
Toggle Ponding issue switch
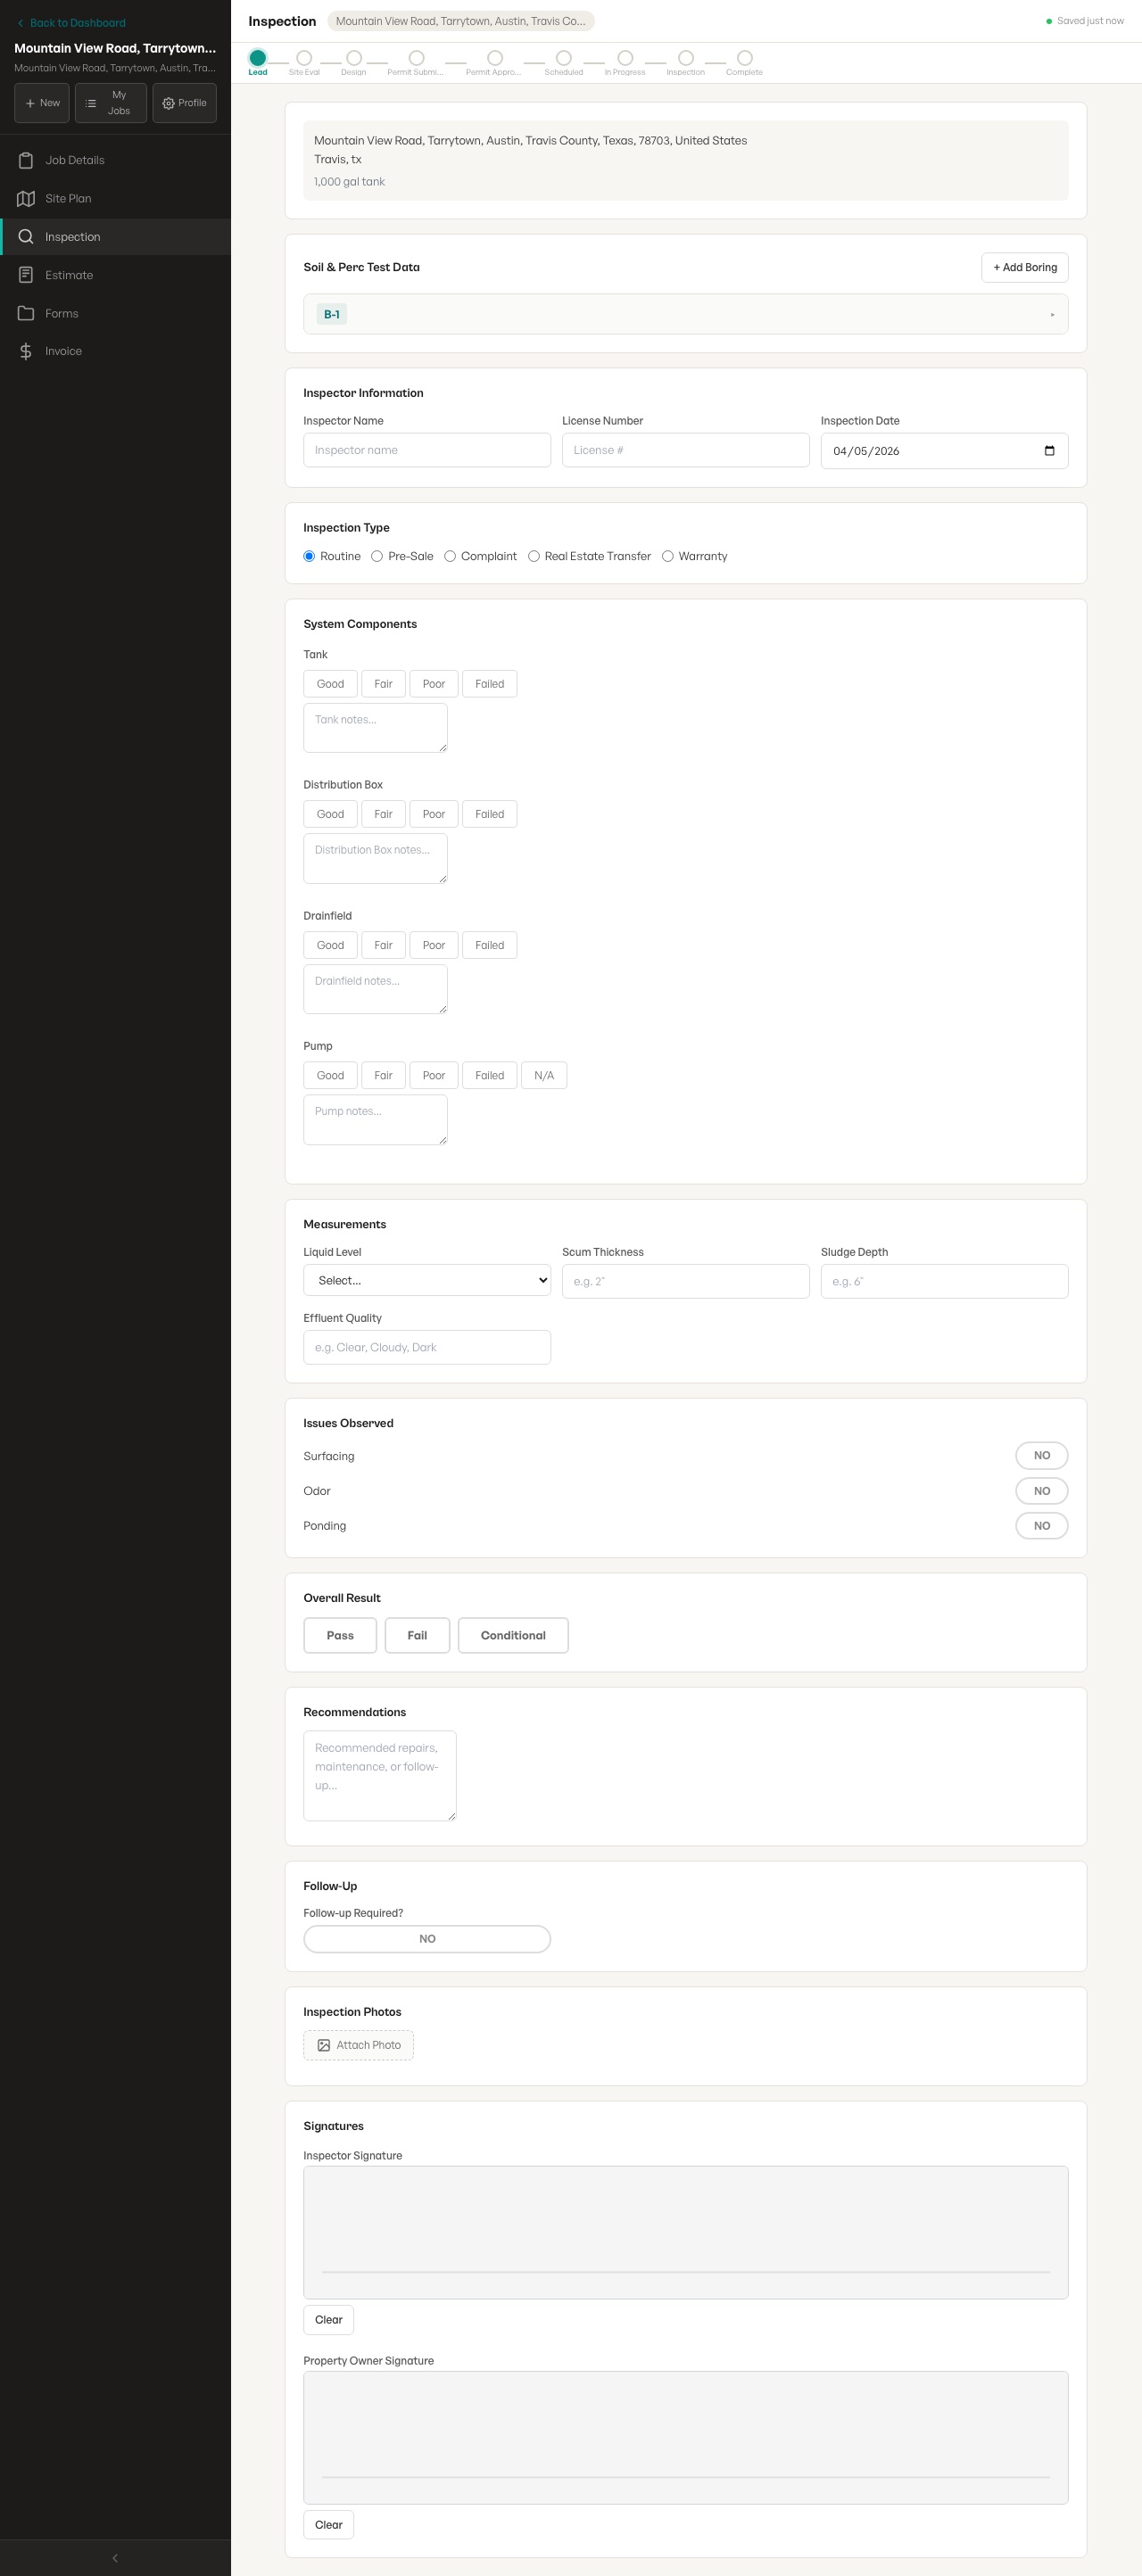[x=1041, y=1525]
